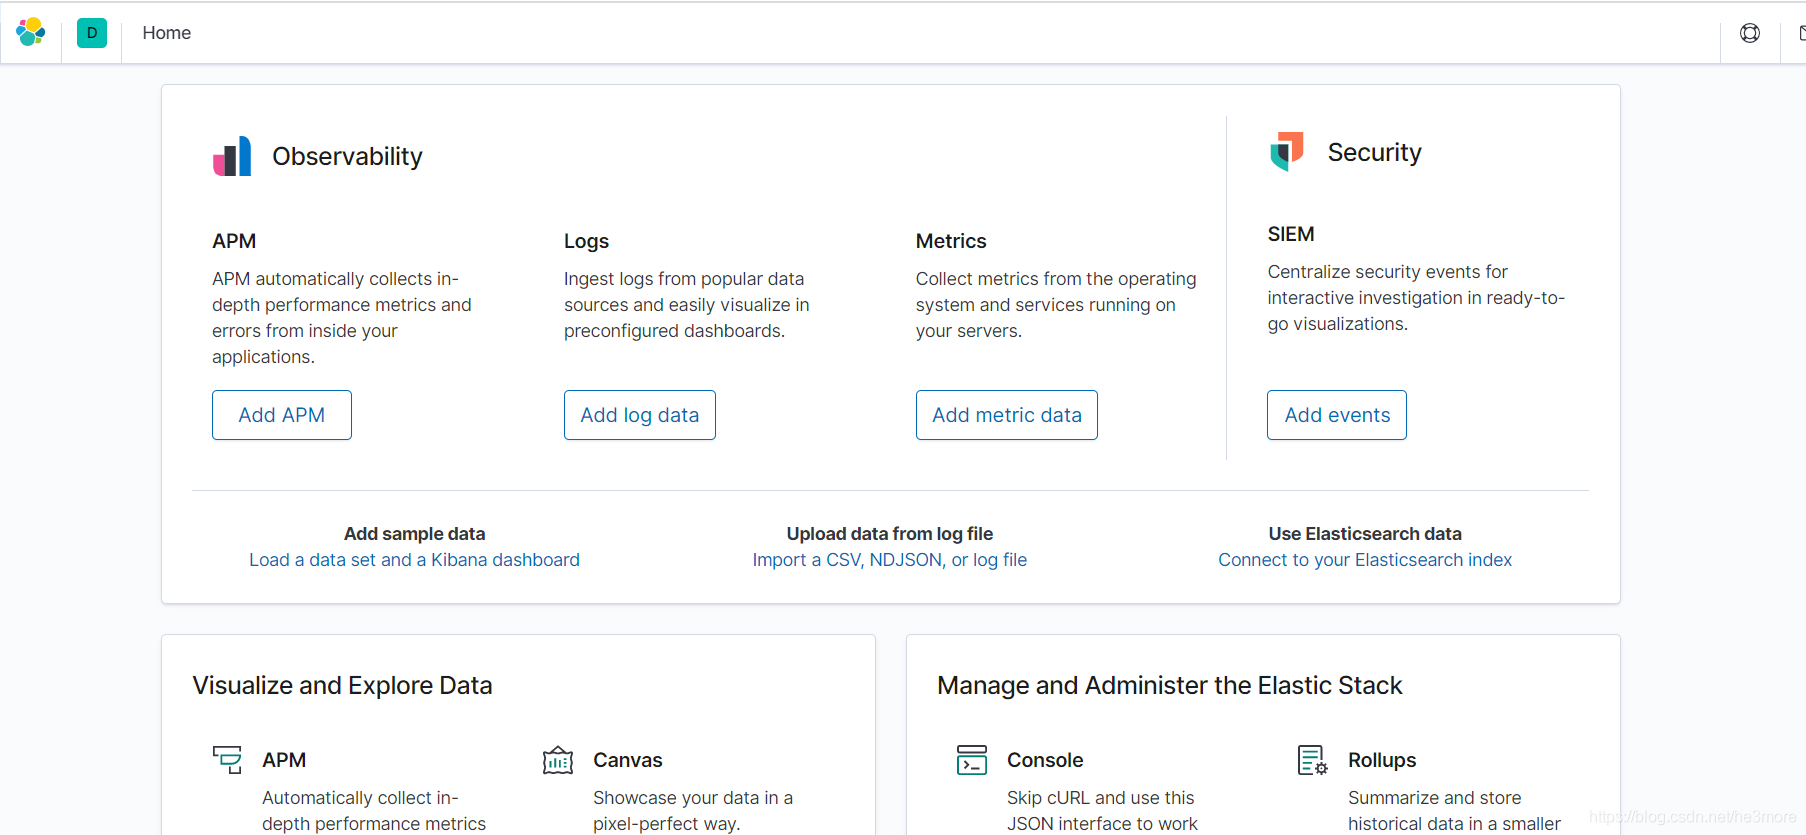Click Use Elasticsearch data heading
Viewport: 1806px width, 835px height.
1365,534
